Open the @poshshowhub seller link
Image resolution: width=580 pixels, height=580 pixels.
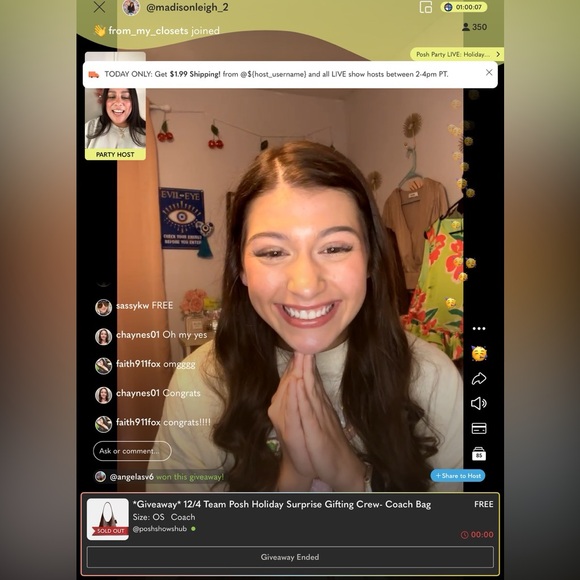[x=160, y=529]
